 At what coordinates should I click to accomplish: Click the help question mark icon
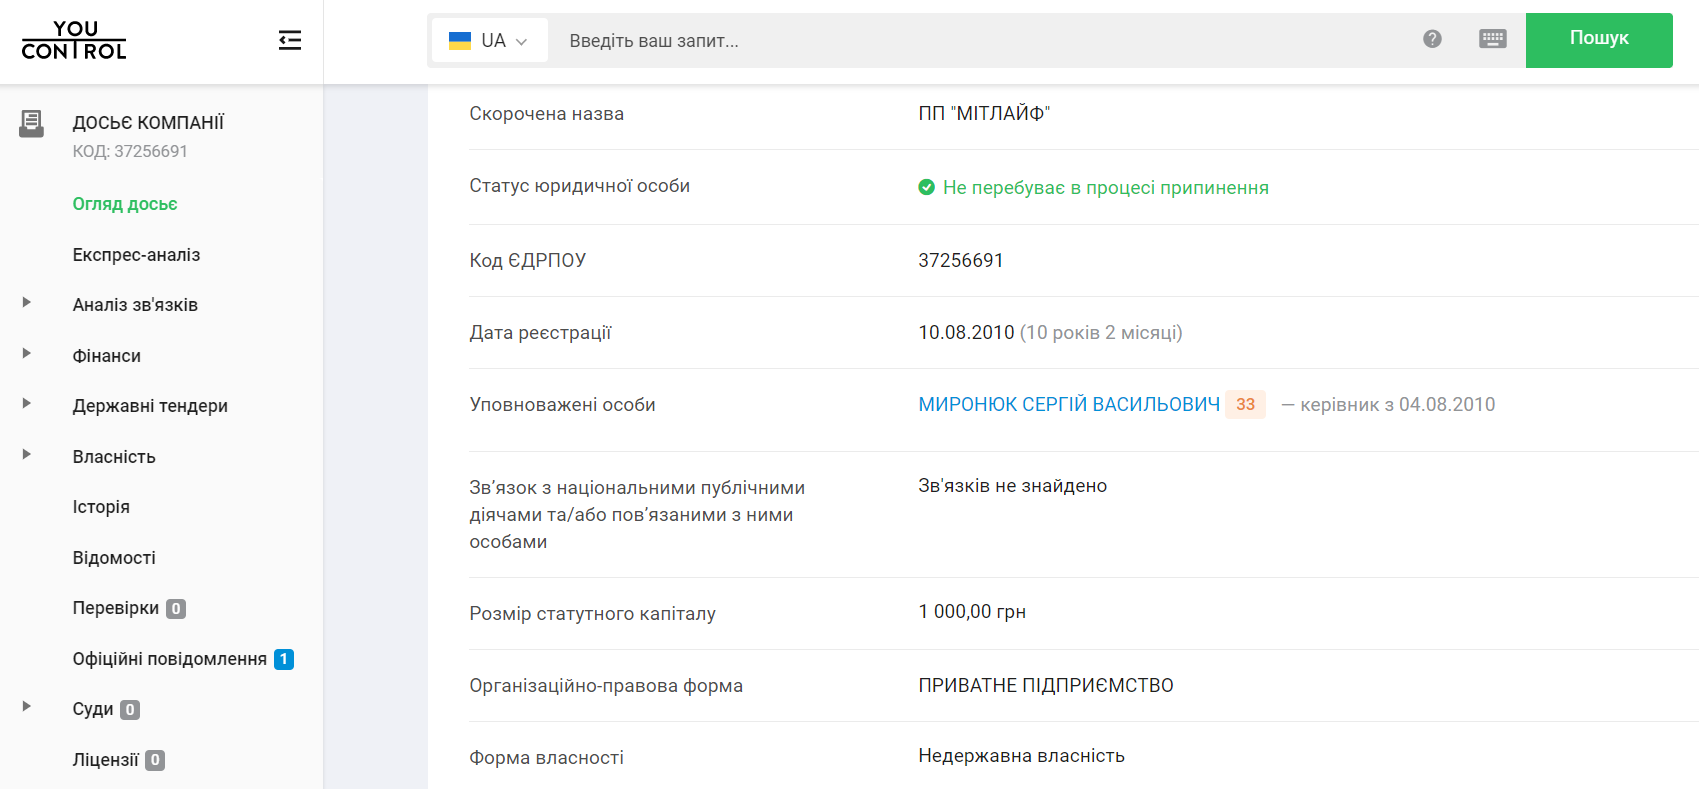click(1432, 39)
